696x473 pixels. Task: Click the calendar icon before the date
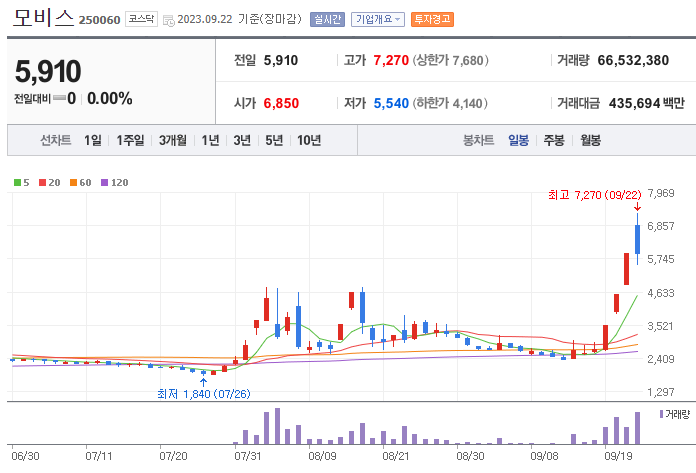coord(169,20)
